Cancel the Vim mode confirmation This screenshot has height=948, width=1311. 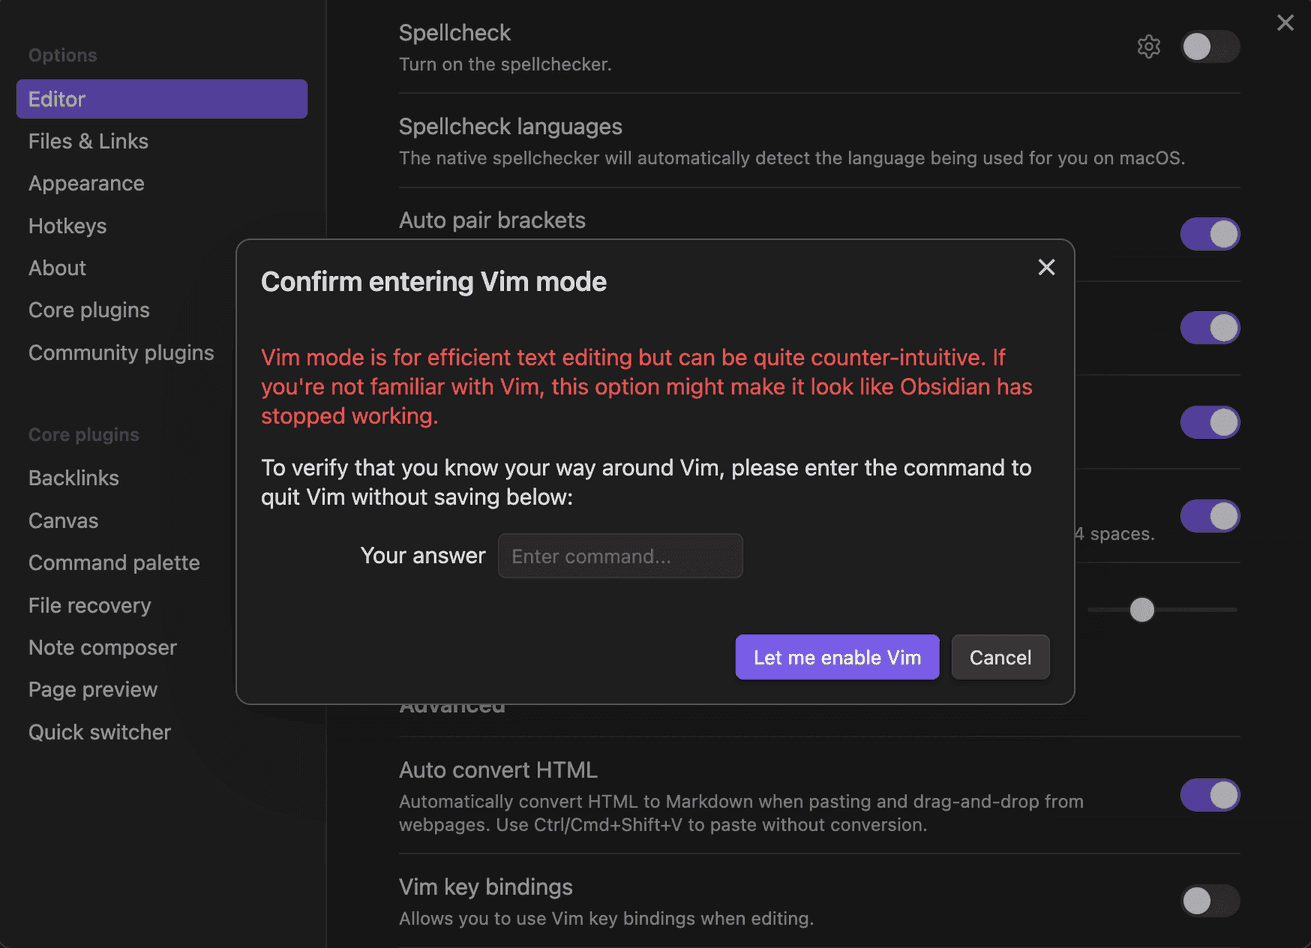click(x=1000, y=657)
